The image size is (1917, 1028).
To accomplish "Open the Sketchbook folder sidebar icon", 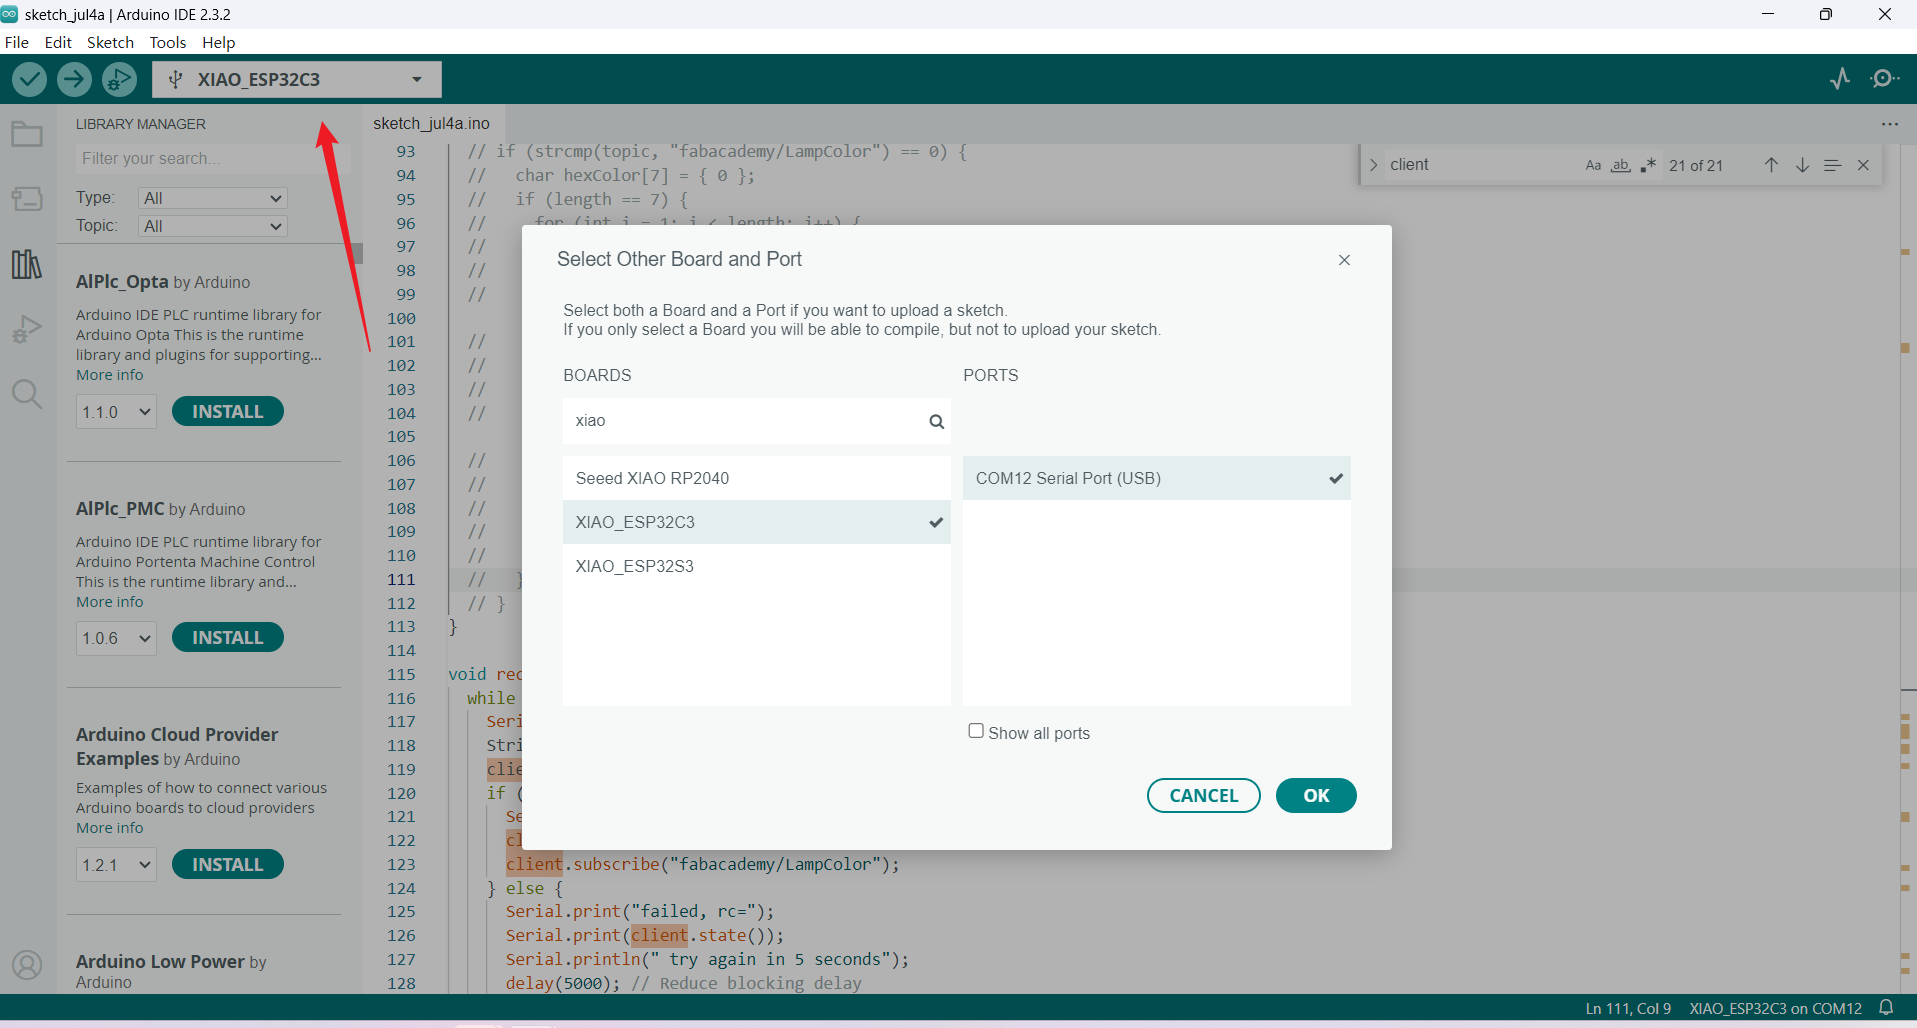I will 27,134.
